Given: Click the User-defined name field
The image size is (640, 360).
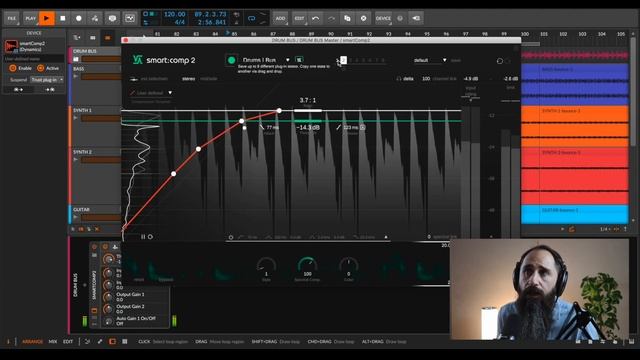Looking at the screenshot, I should point(33,59).
